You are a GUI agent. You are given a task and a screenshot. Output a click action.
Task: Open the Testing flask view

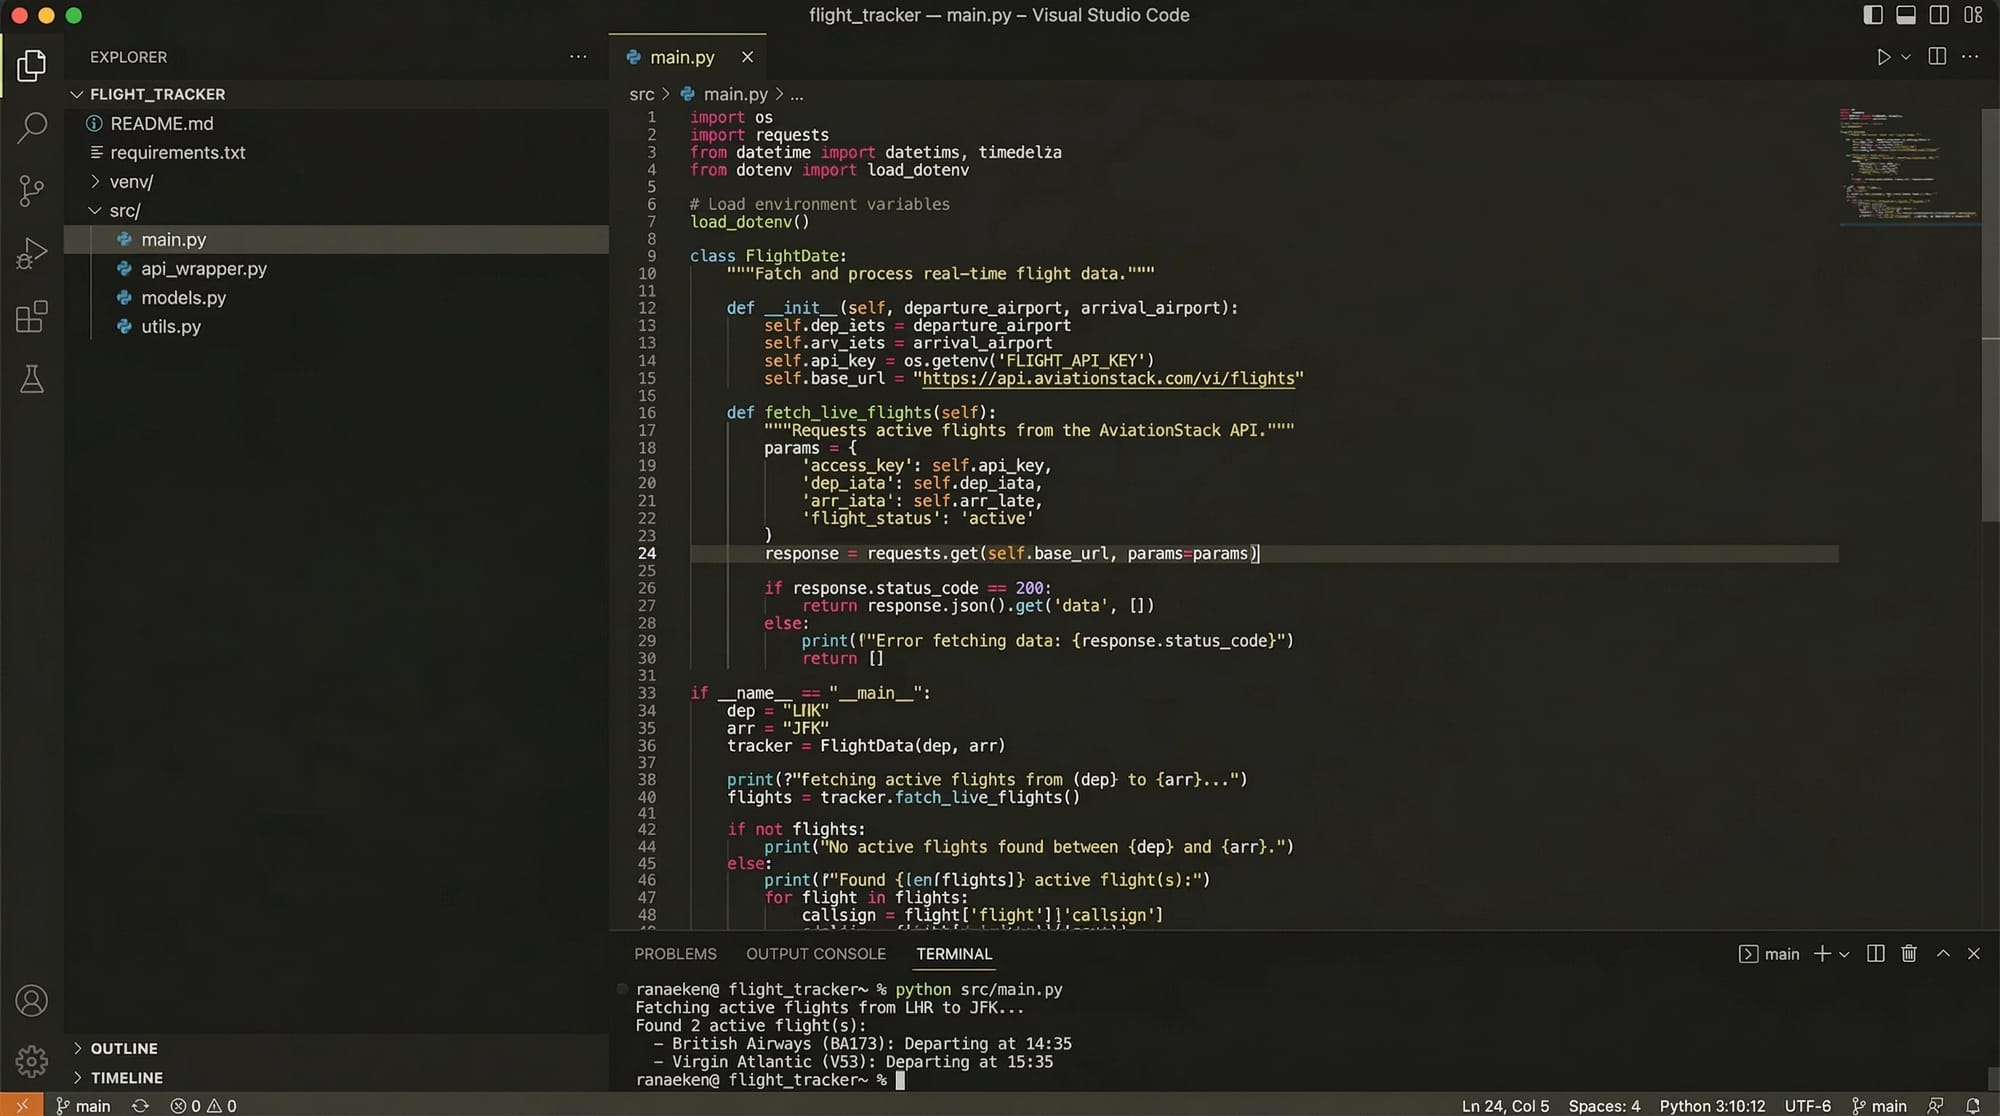[x=32, y=379]
